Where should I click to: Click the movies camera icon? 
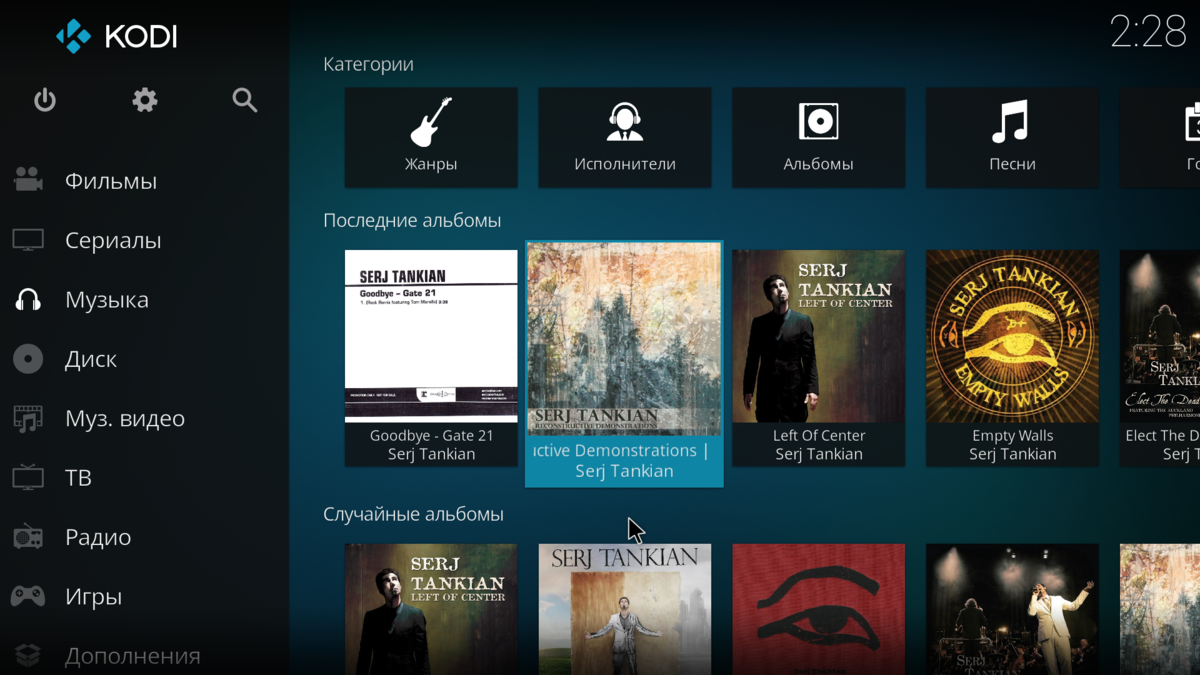coord(28,181)
